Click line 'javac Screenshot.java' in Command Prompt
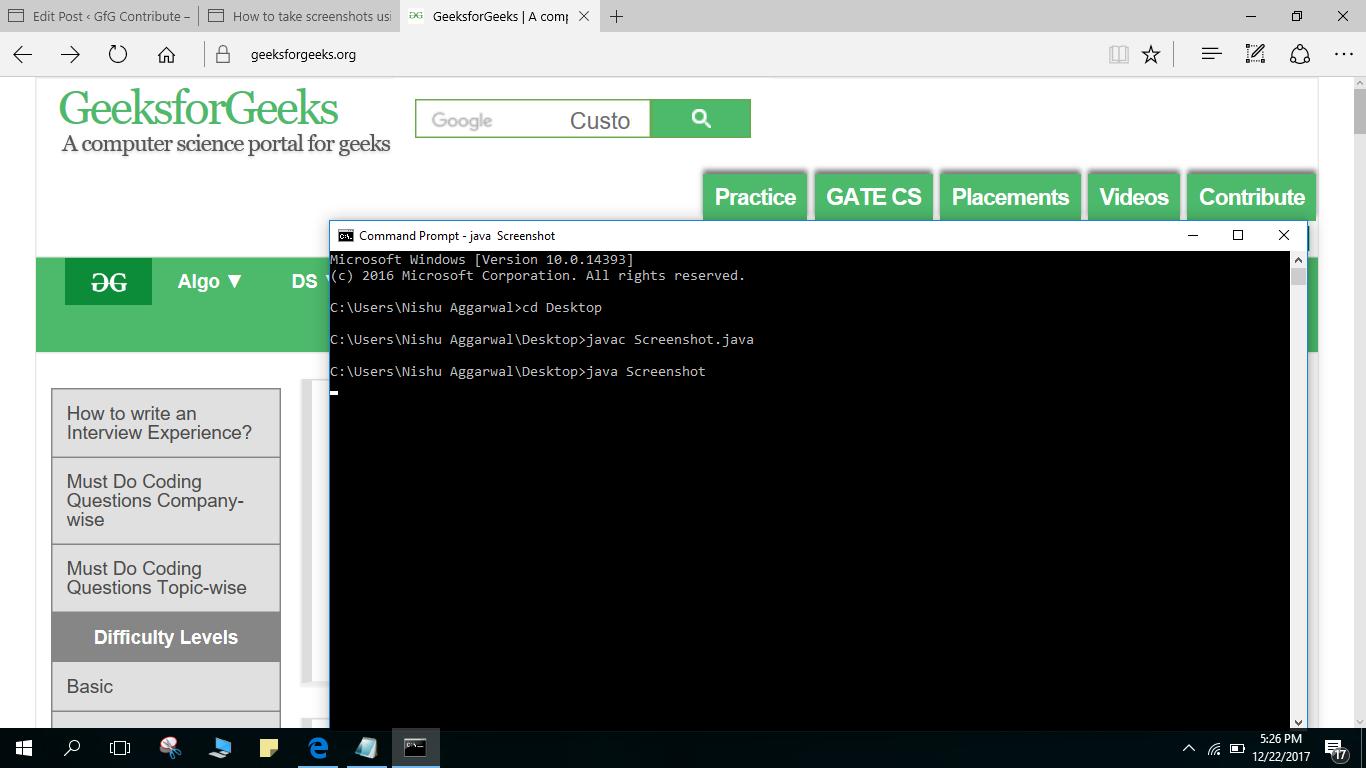Viewport: 1366px width, 768px height. [542, 339]
